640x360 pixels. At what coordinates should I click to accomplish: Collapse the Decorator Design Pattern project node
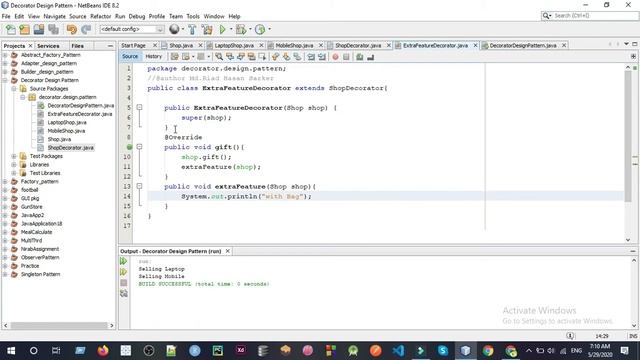pos(5,80)
